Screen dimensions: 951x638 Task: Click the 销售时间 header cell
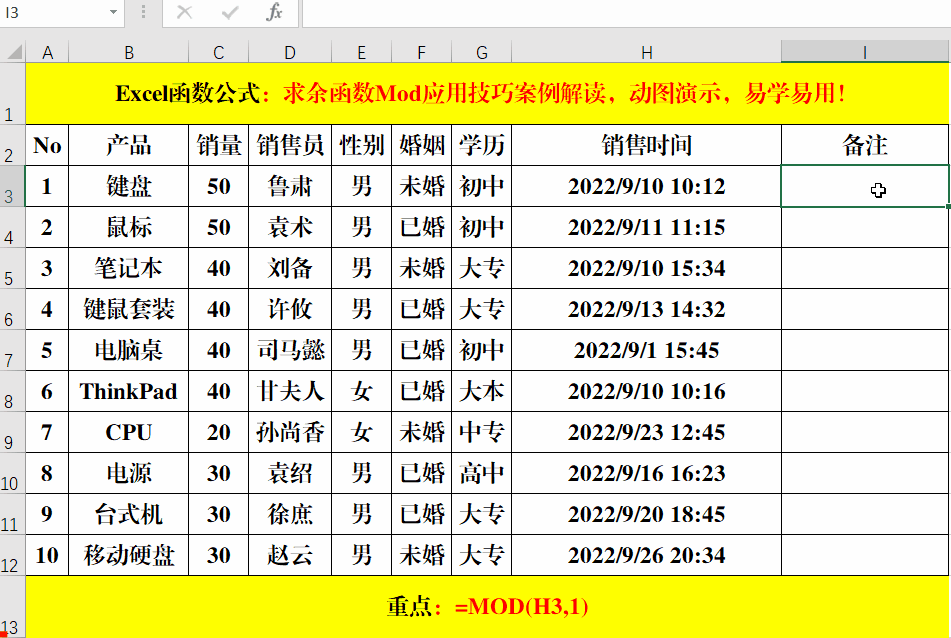tap(647, 145)
